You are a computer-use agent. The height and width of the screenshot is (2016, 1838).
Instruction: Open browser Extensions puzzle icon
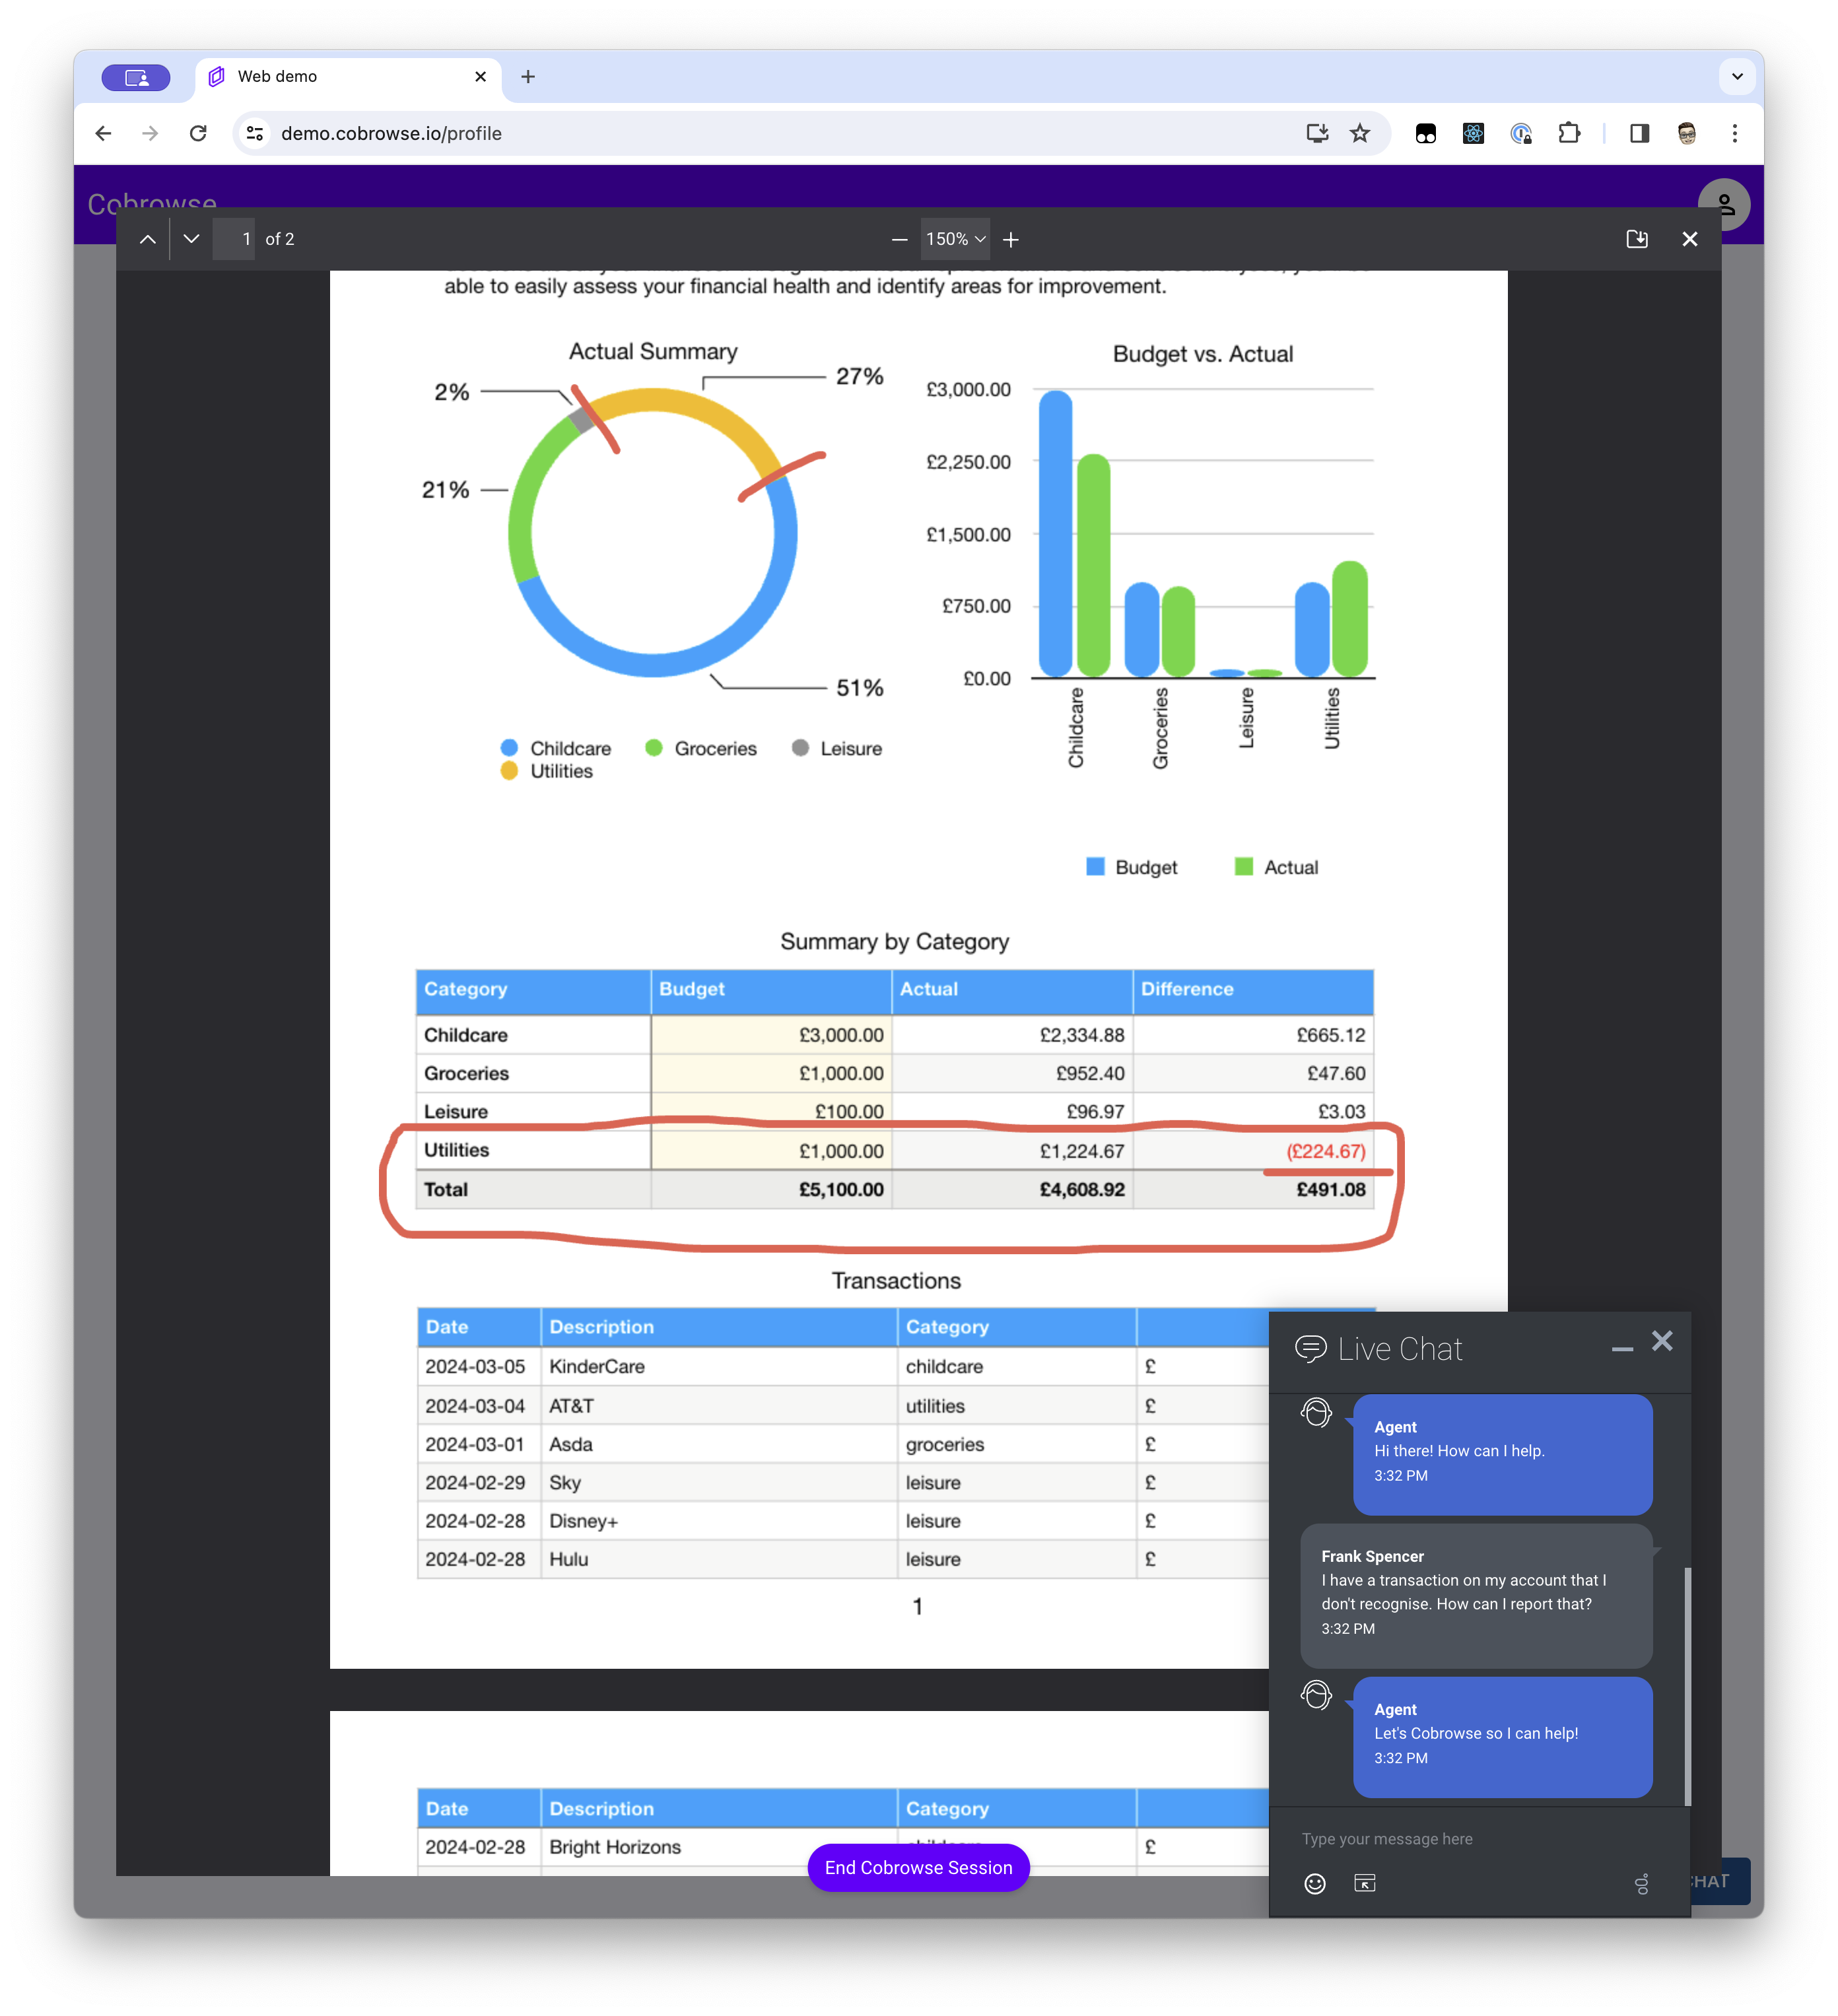pyautogui.click(x=1569, y=133)
